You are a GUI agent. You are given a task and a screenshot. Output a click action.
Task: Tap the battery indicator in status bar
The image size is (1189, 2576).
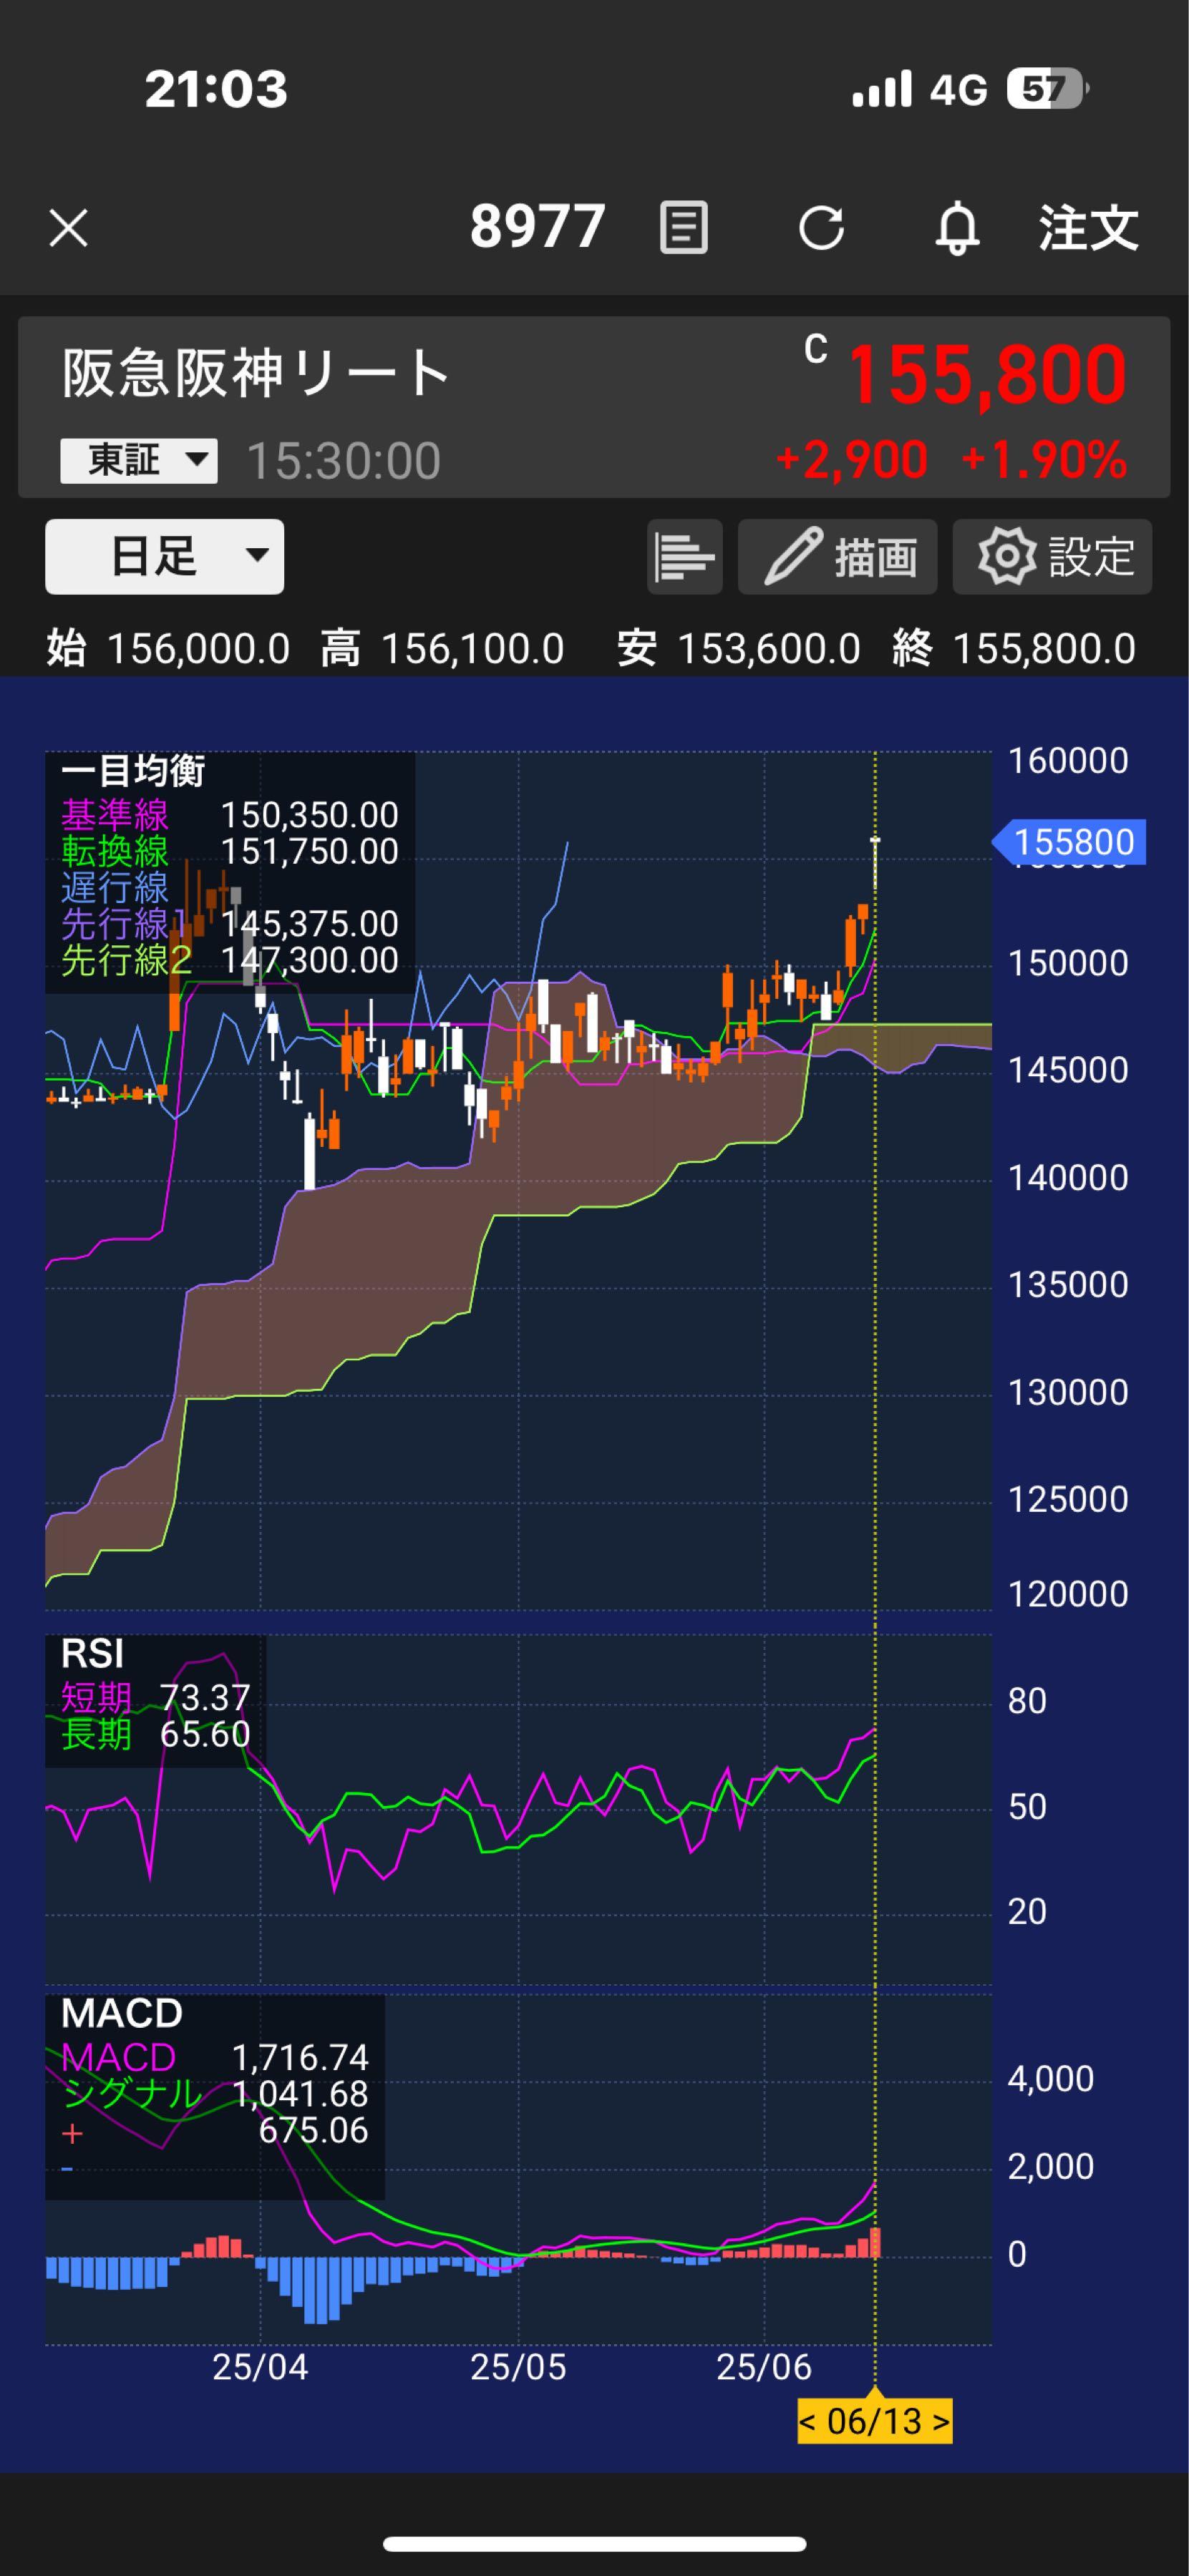coord(1045,89)
